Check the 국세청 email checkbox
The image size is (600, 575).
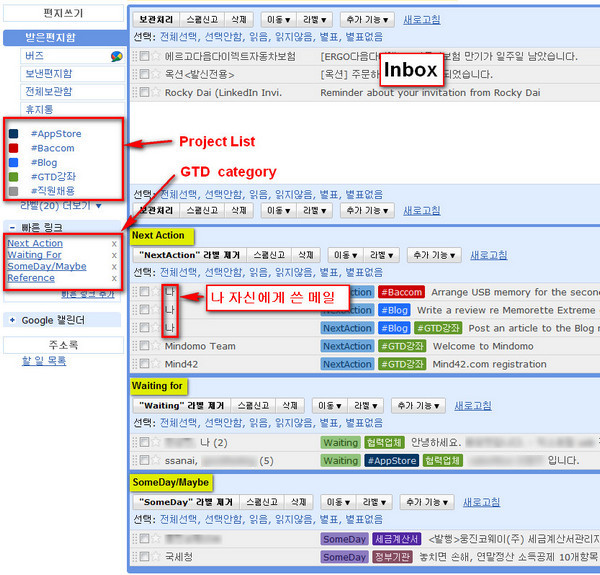click(x=144, y=557)
